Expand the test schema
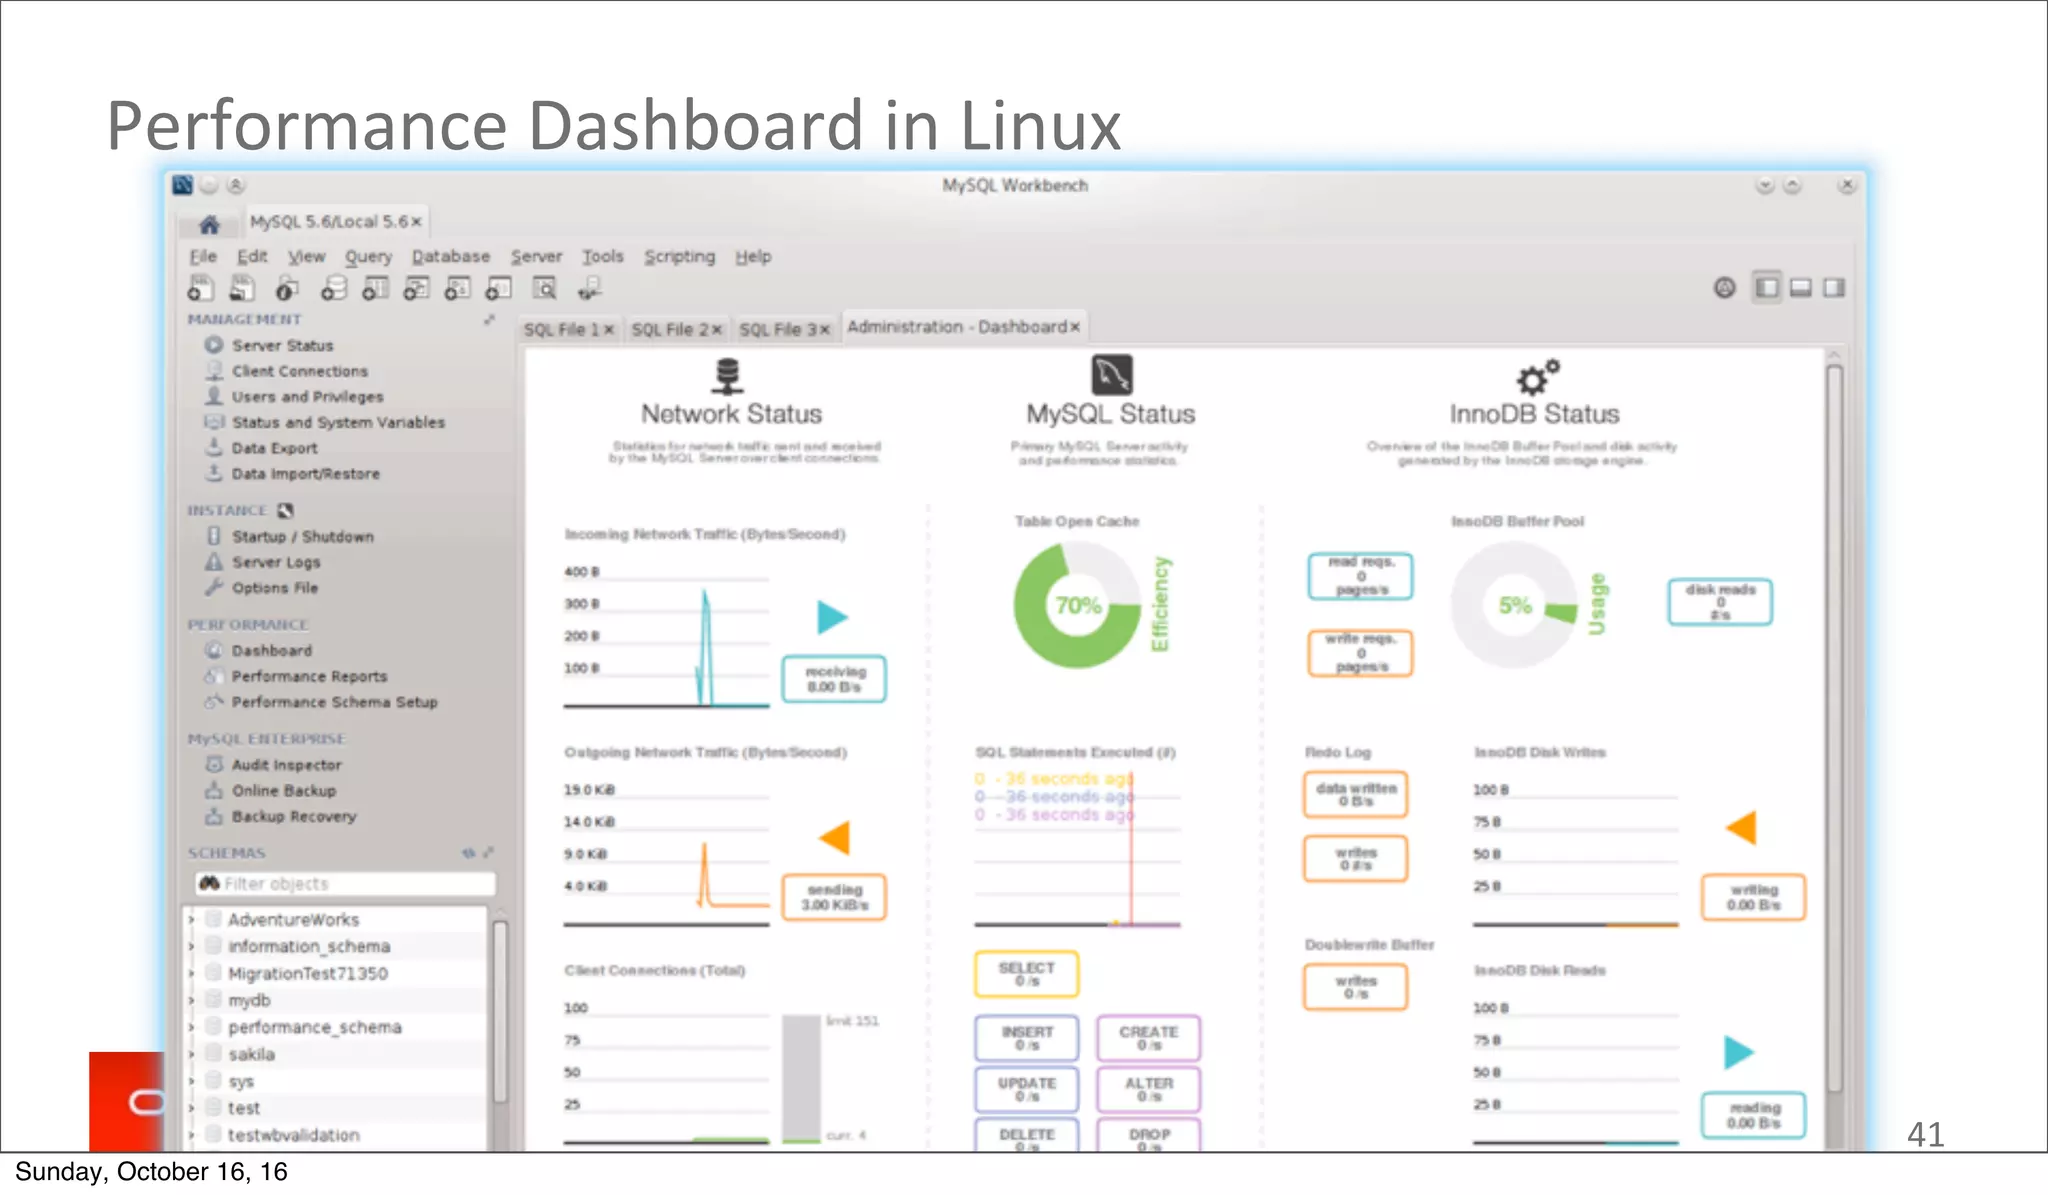Viewport: 2048px width, 1195px height. (x=191, y=1109)
